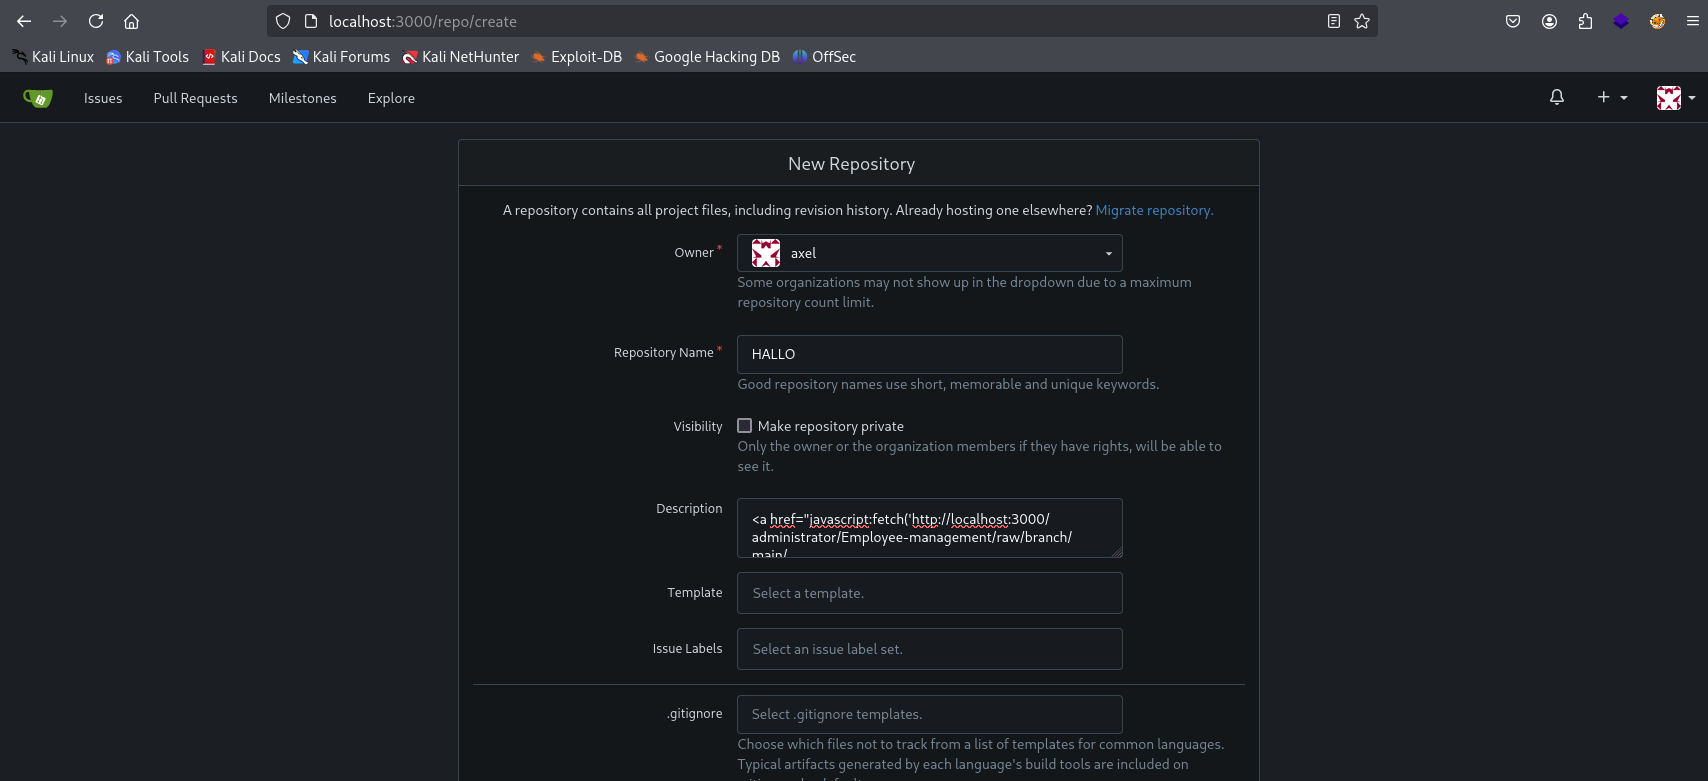Screen dimensions: 1708x781
Task: Bookmark this page with the star icon
Action: [x=1362, y=21]
